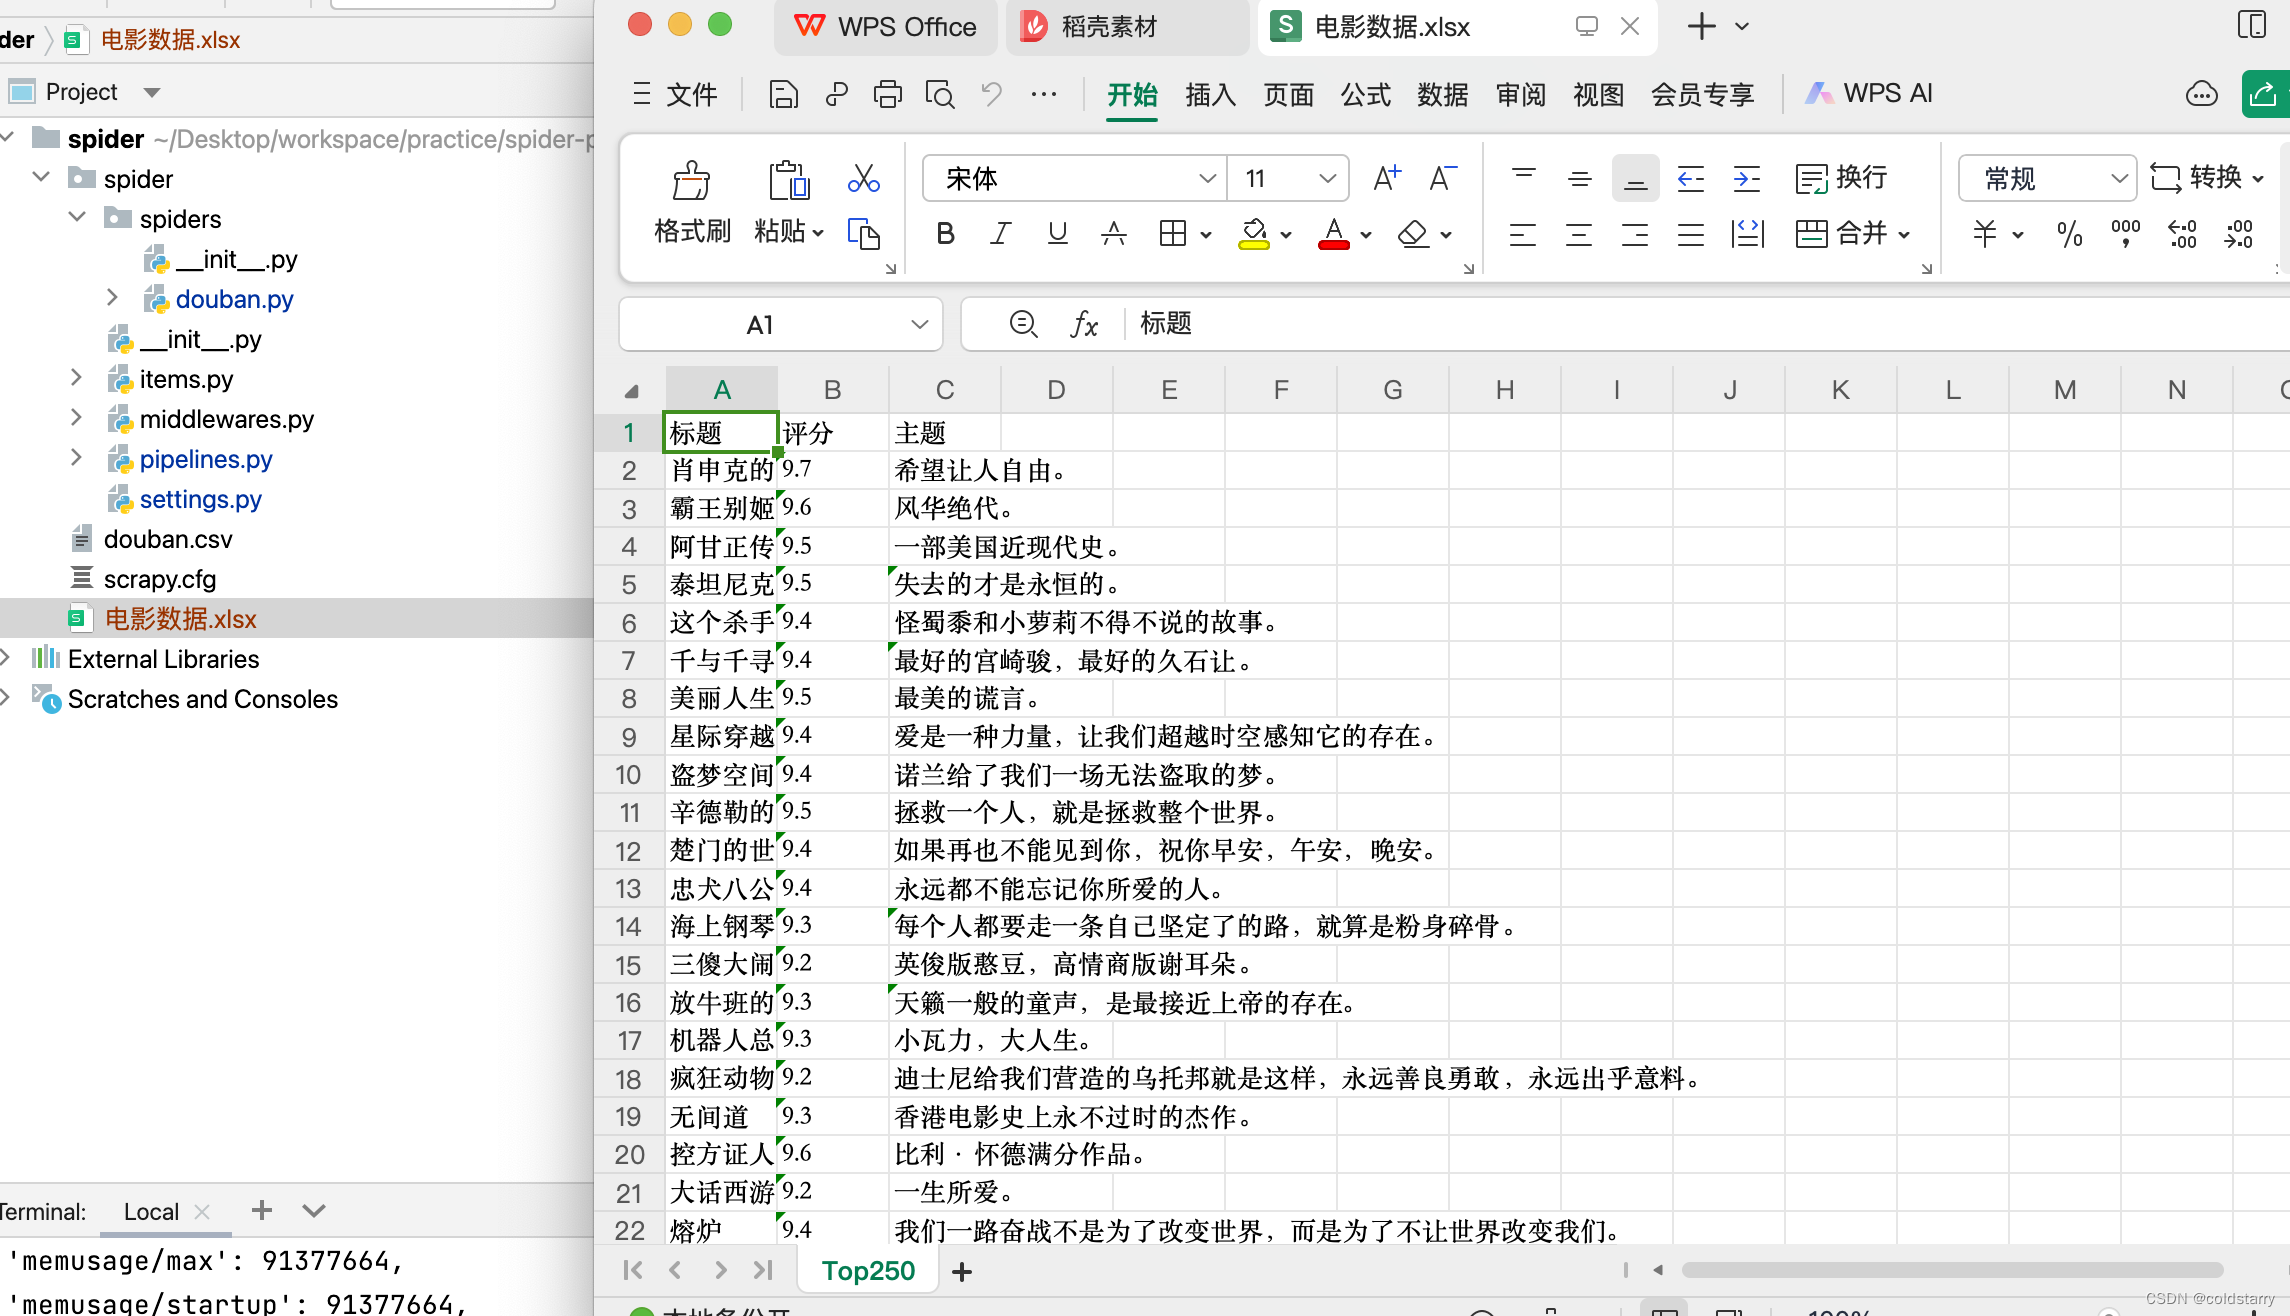
Task: Open the 数据 ribbon tab
Action: [x=1442, y=94]
